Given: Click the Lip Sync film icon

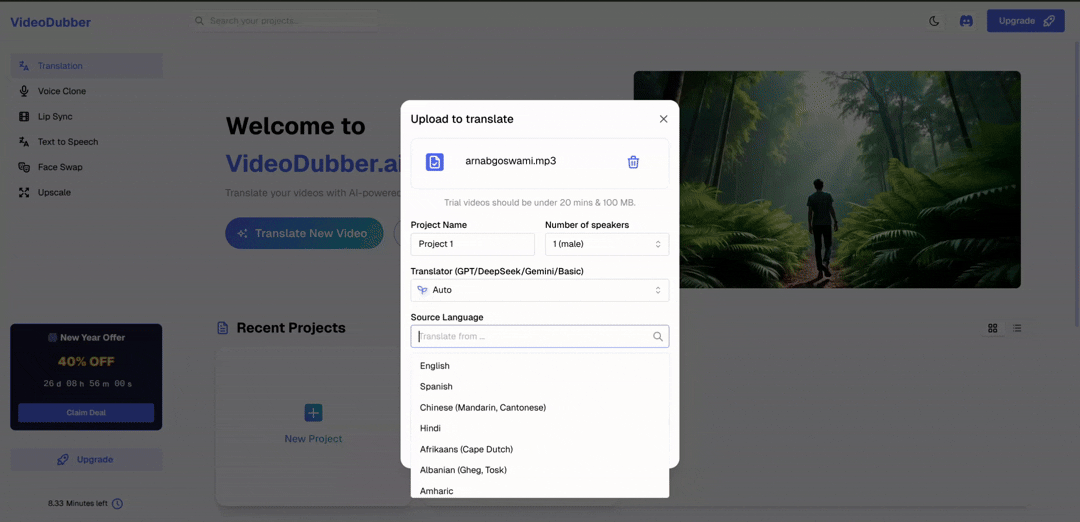Looking at the screenshot, I should pyautogui.click(x=24, y=116).
